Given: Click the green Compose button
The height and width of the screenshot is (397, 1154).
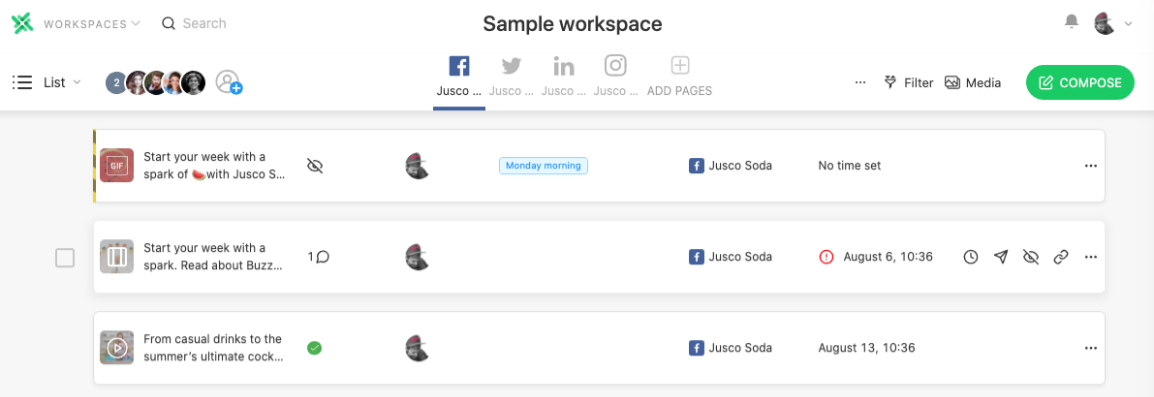Looking at the screenshot, I should (x=1080, y=82).
